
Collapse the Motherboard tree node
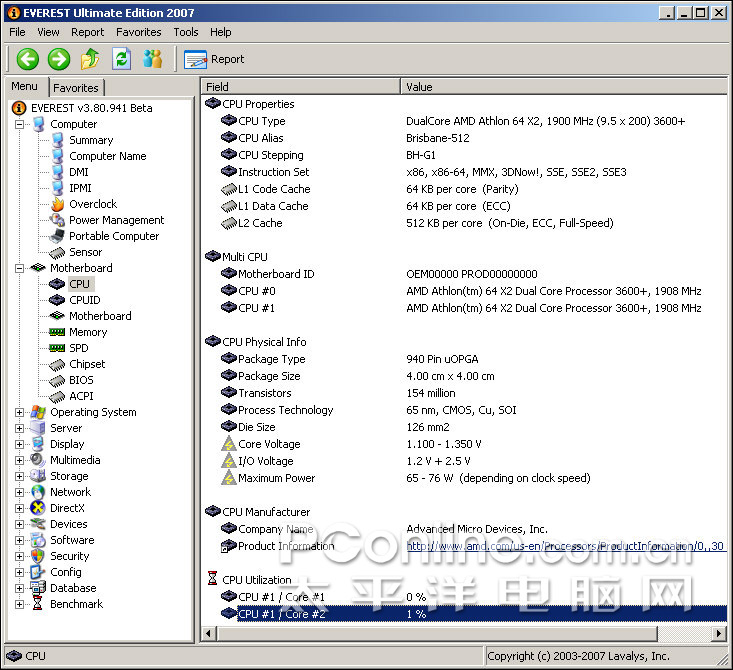[x=20, y=268]
